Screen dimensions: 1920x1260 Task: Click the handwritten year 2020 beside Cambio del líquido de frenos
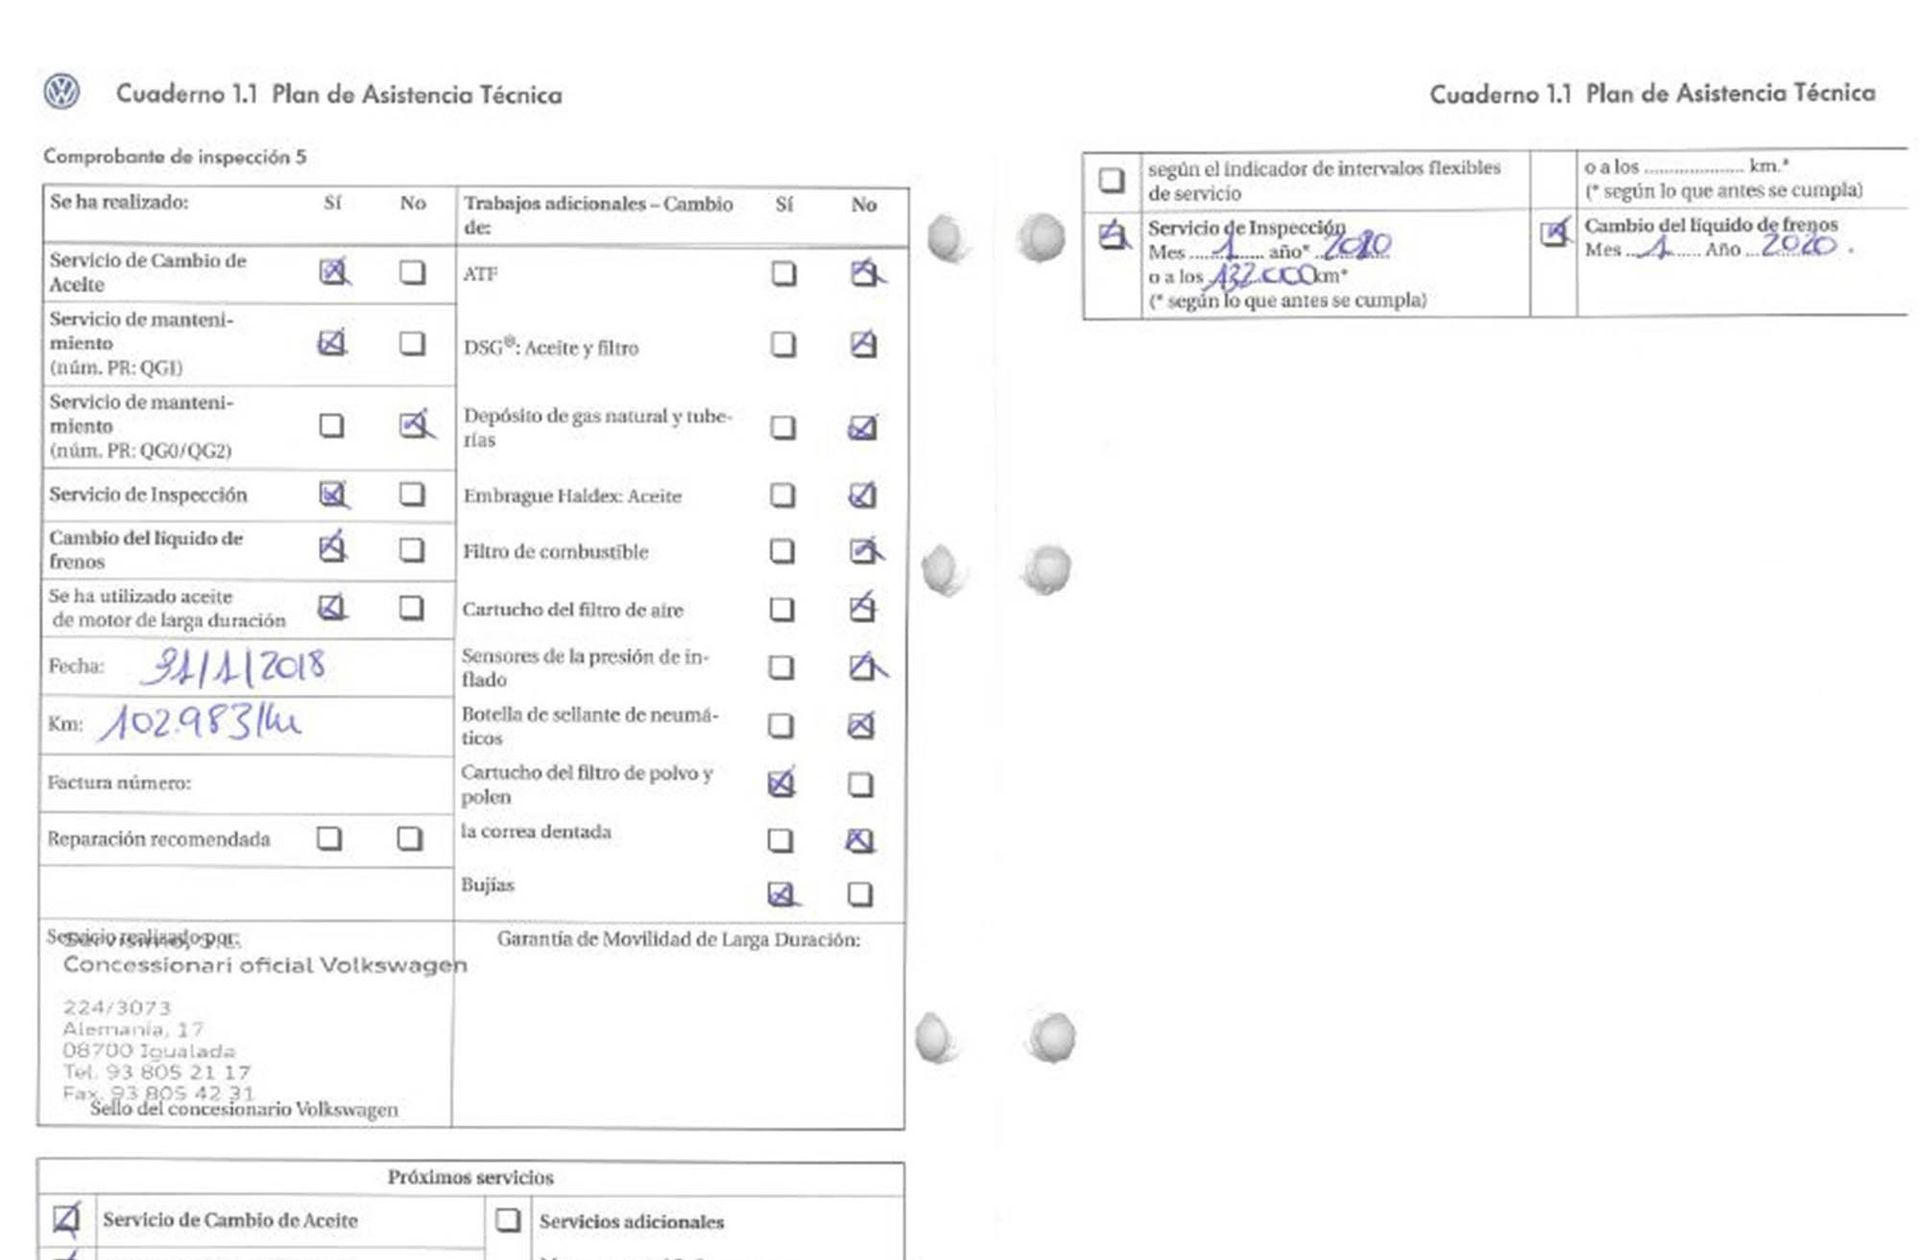[1798, 245]
